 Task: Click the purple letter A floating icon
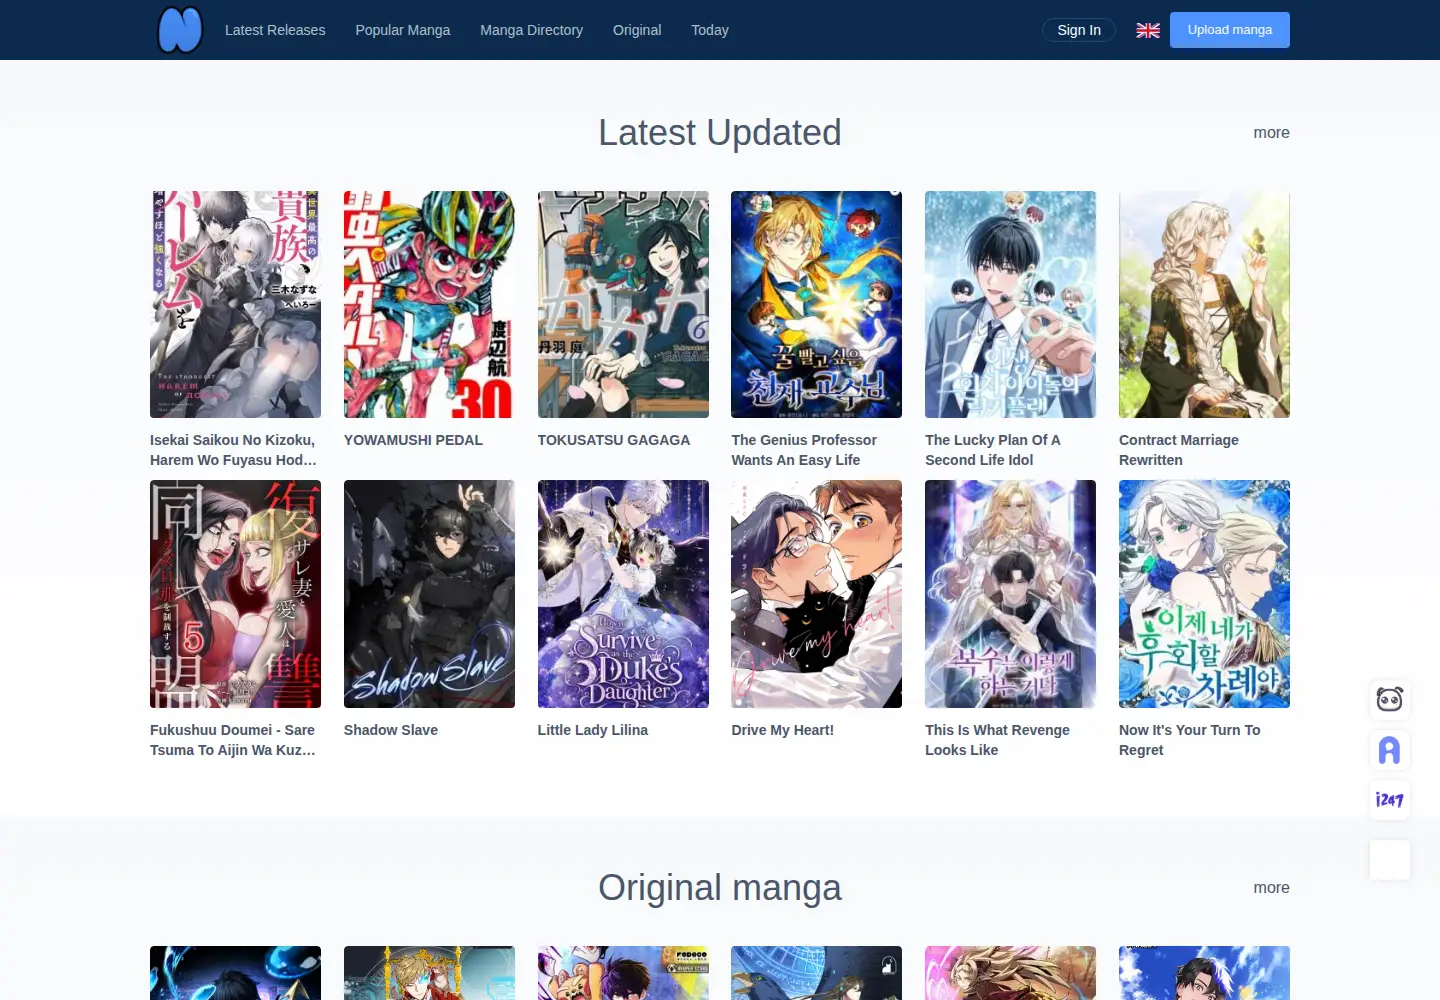click(1390, 750)
